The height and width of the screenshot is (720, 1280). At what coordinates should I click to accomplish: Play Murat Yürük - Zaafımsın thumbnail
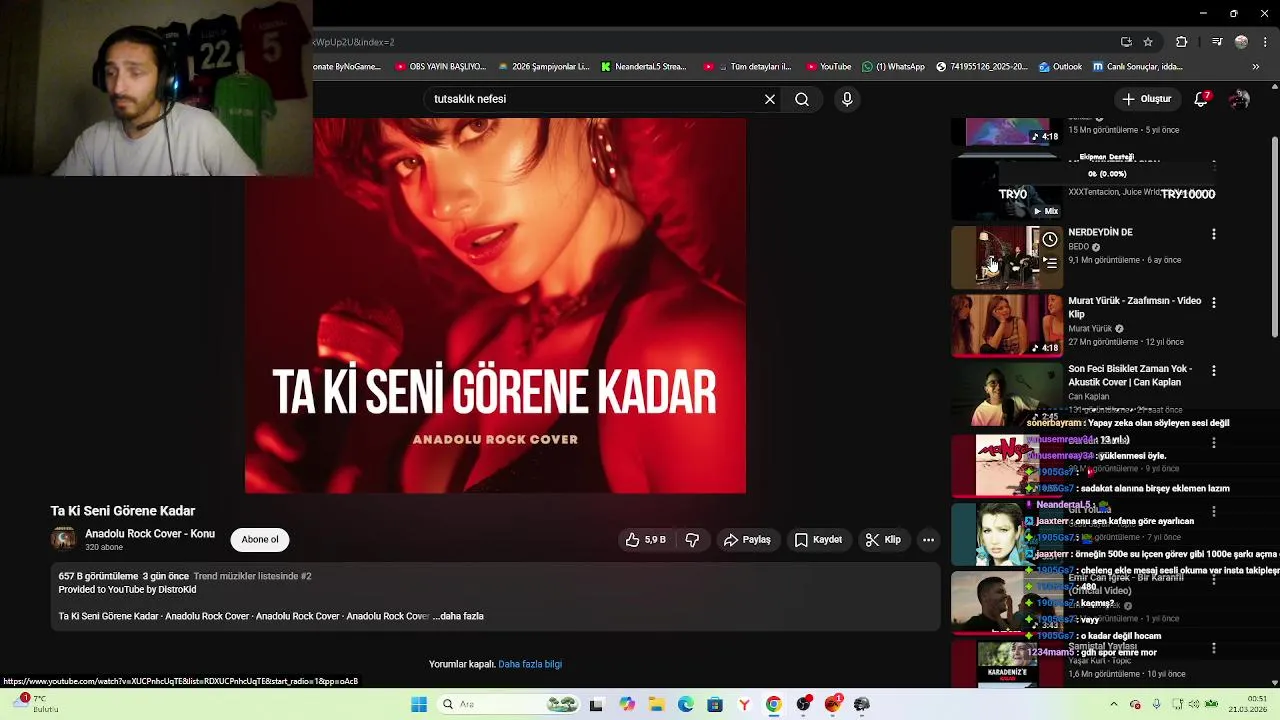tap(1007, 325)
